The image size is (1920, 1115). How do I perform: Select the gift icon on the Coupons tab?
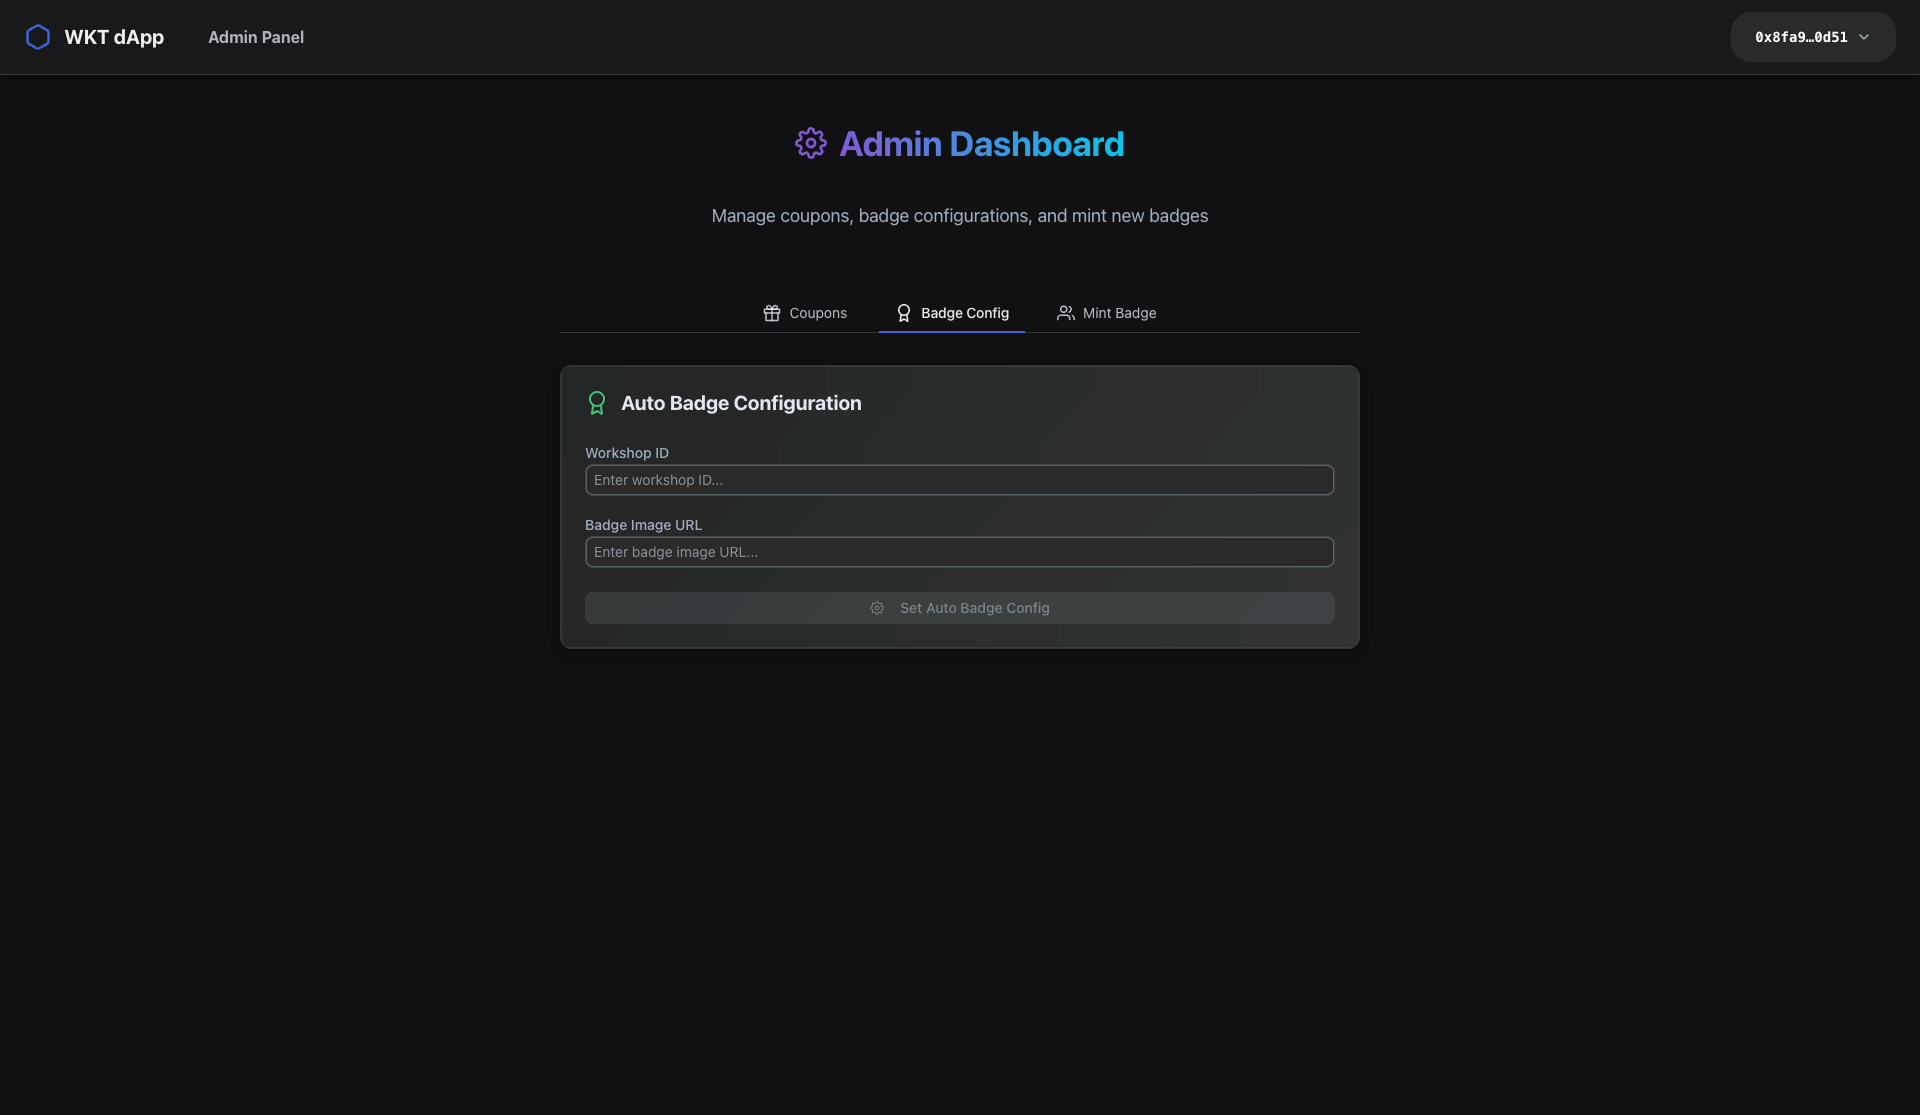coord(771,313)
